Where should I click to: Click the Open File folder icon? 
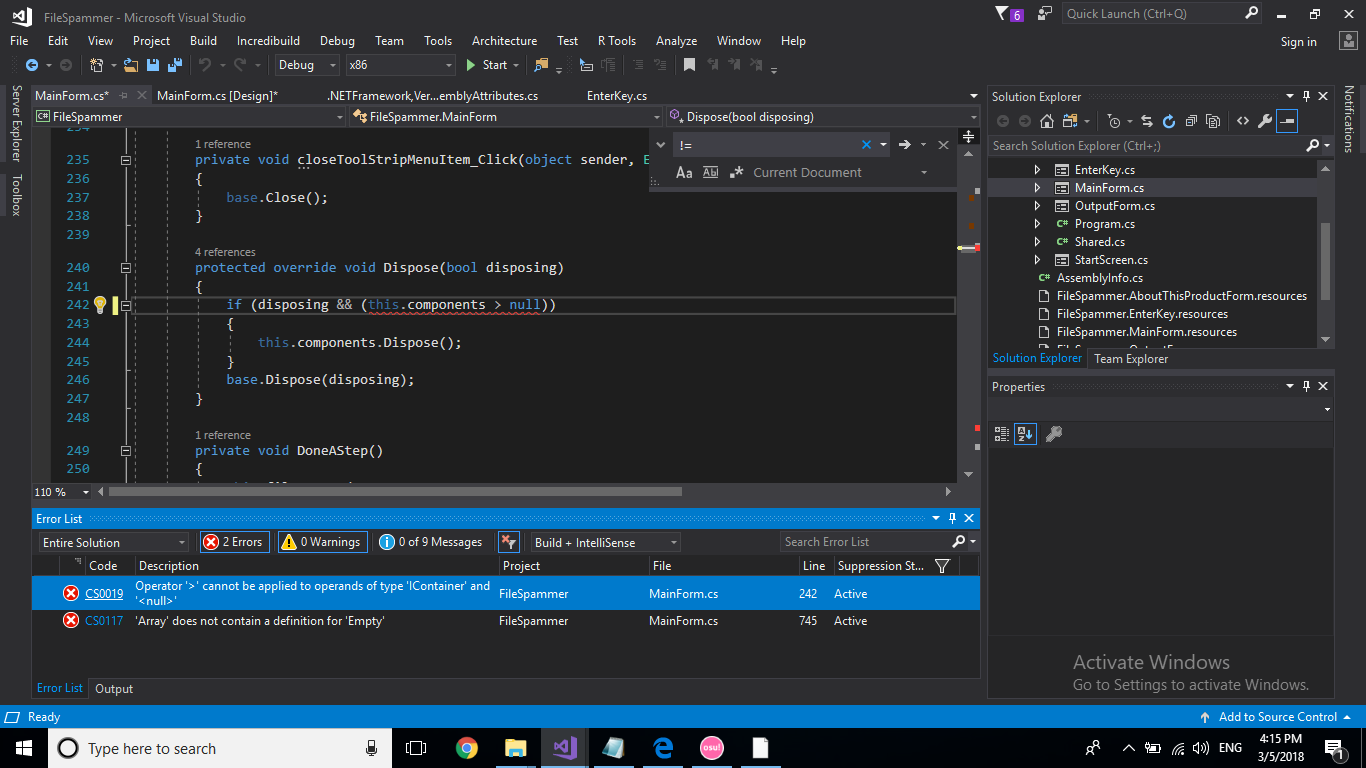[x=132, y=65]
